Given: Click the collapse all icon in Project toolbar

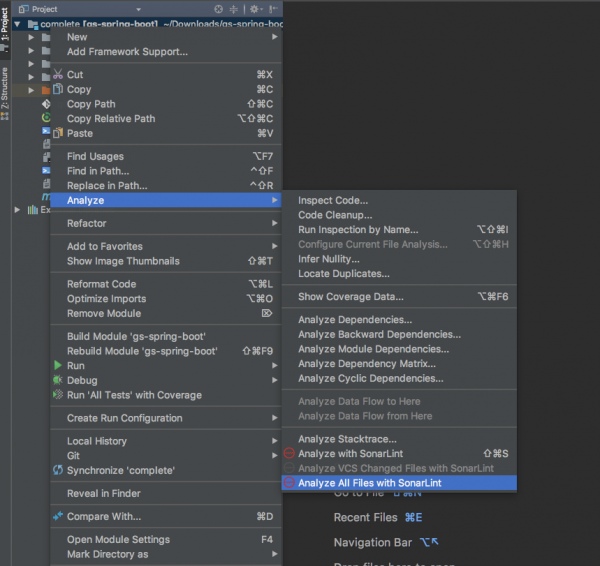Looking at the screenshot, I should point(233,9).
